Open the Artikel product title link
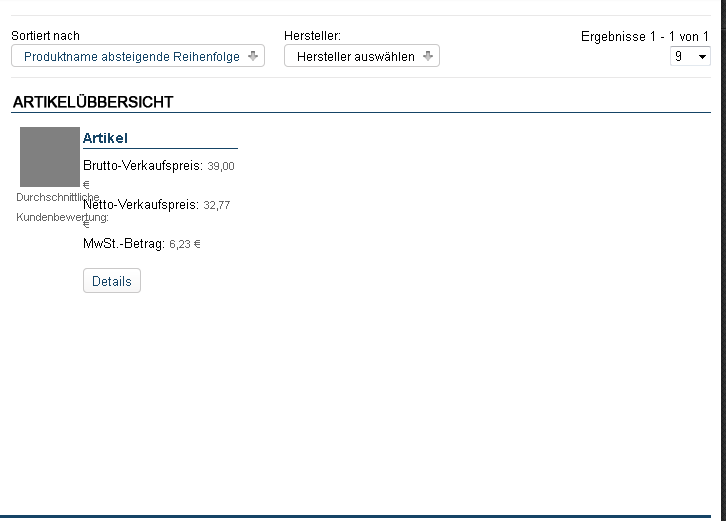726x521 pixels. coord(105,138)
